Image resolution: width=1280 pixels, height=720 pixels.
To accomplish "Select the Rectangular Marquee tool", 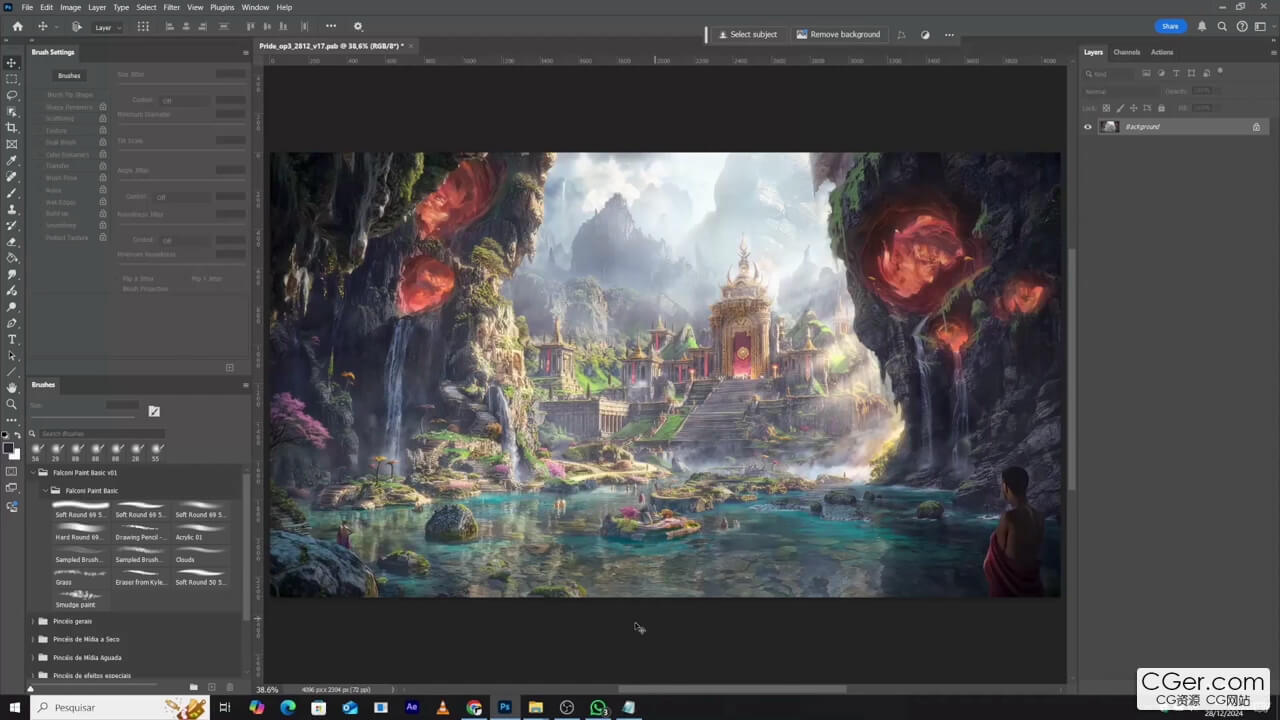I will click(x=12, y=79).
